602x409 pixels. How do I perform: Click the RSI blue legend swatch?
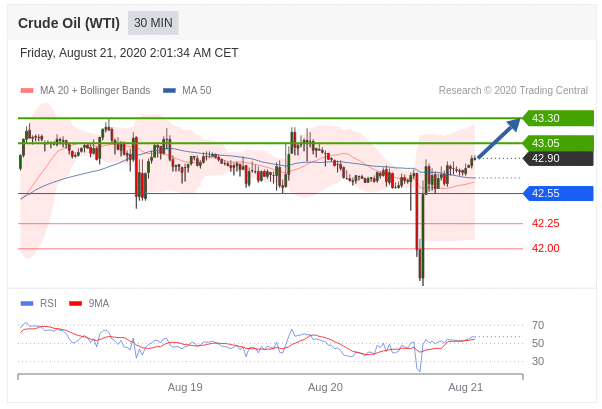(27, 303)
